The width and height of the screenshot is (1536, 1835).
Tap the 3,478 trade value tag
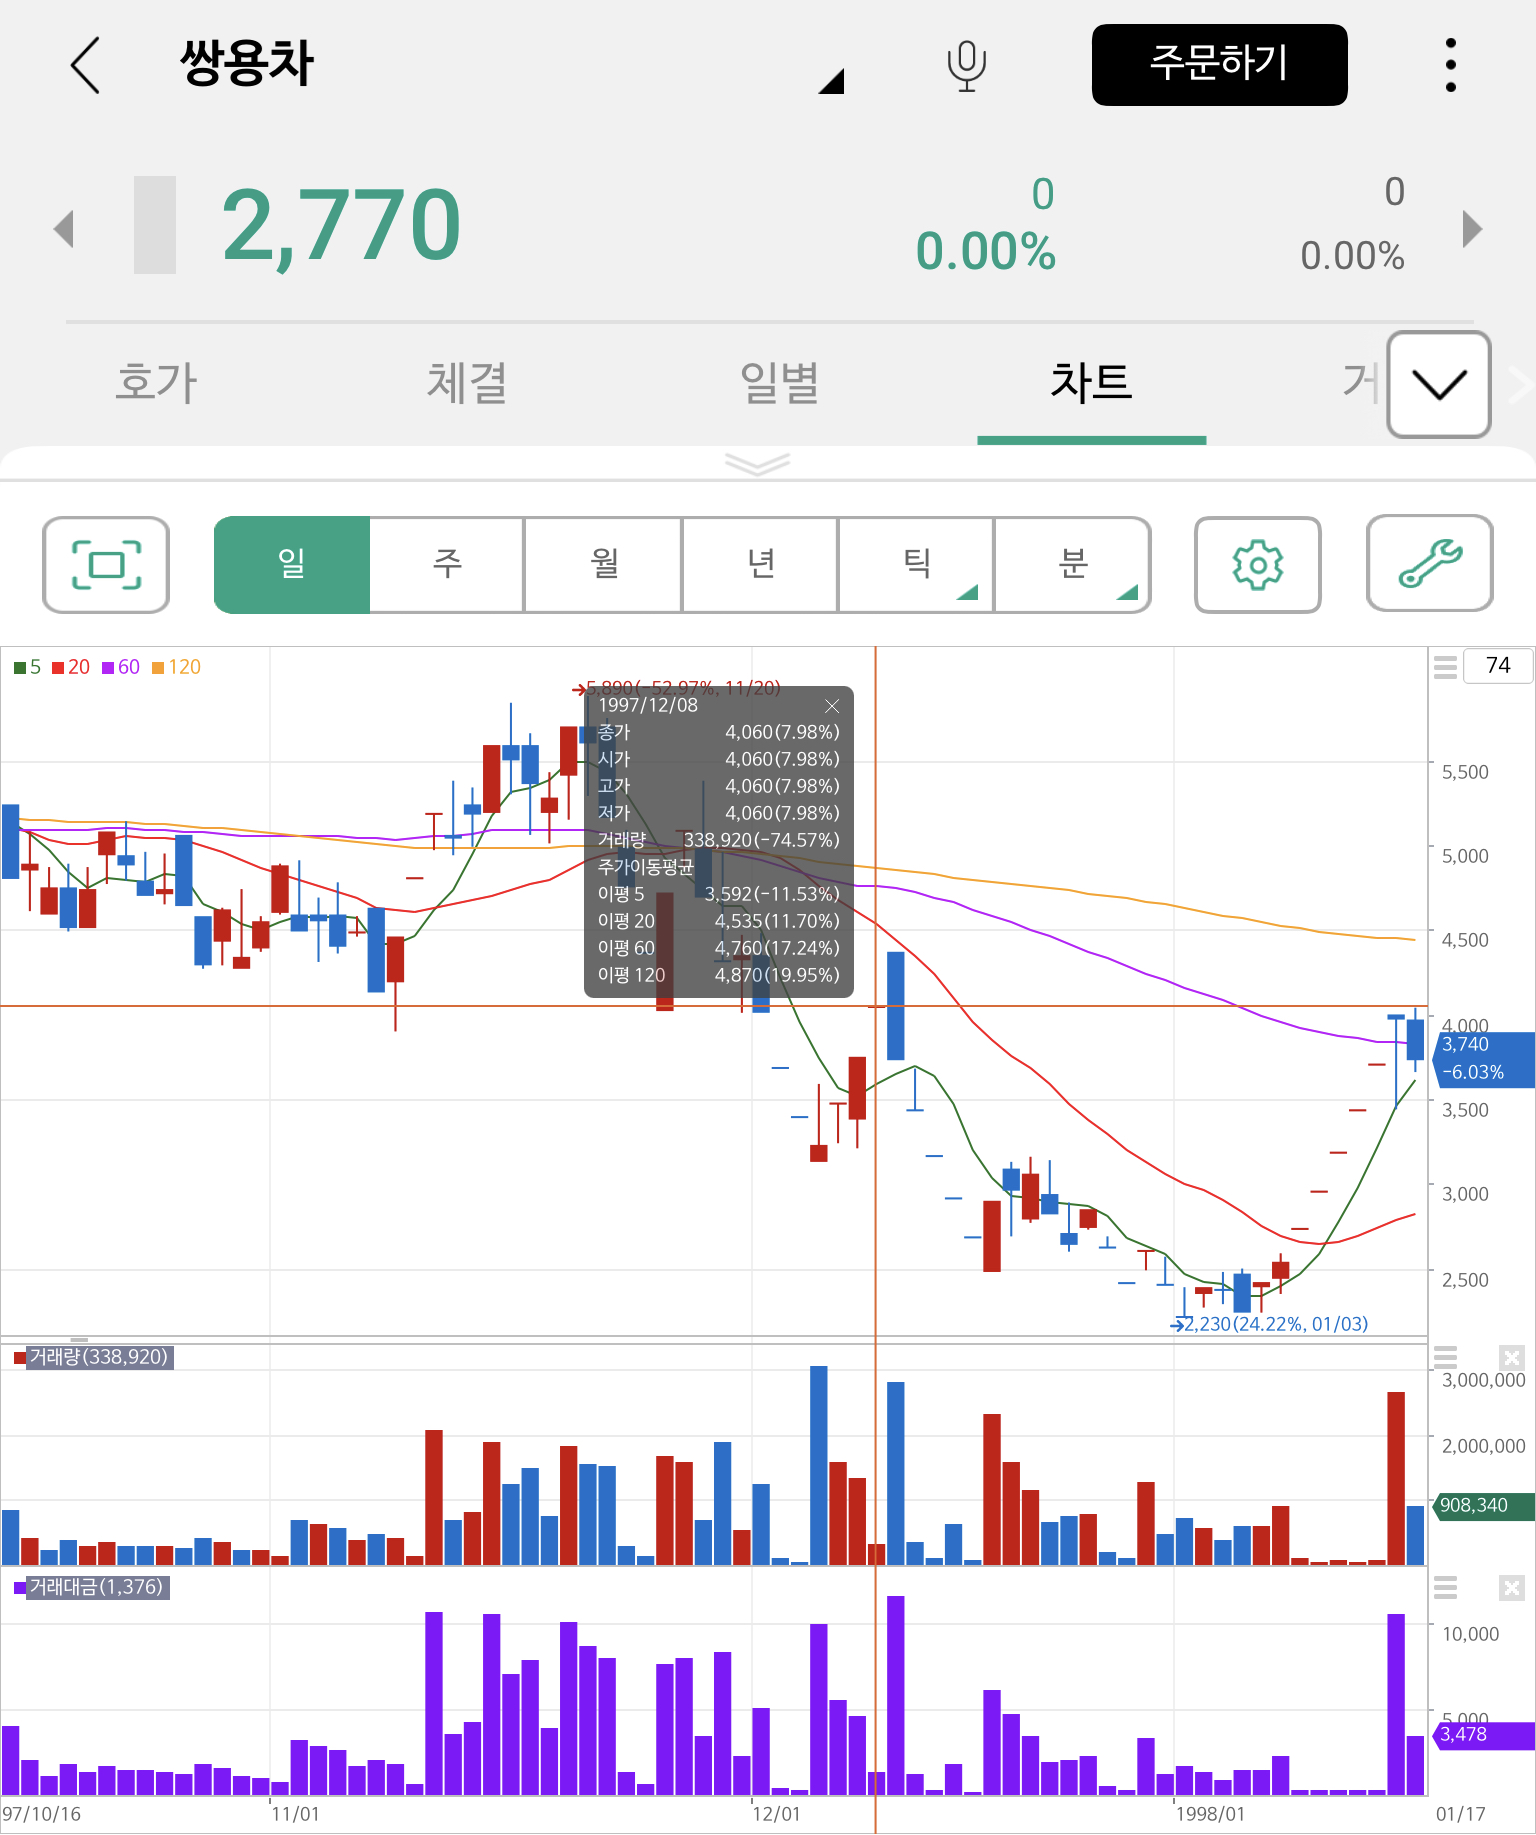tap(1484, 1735)
